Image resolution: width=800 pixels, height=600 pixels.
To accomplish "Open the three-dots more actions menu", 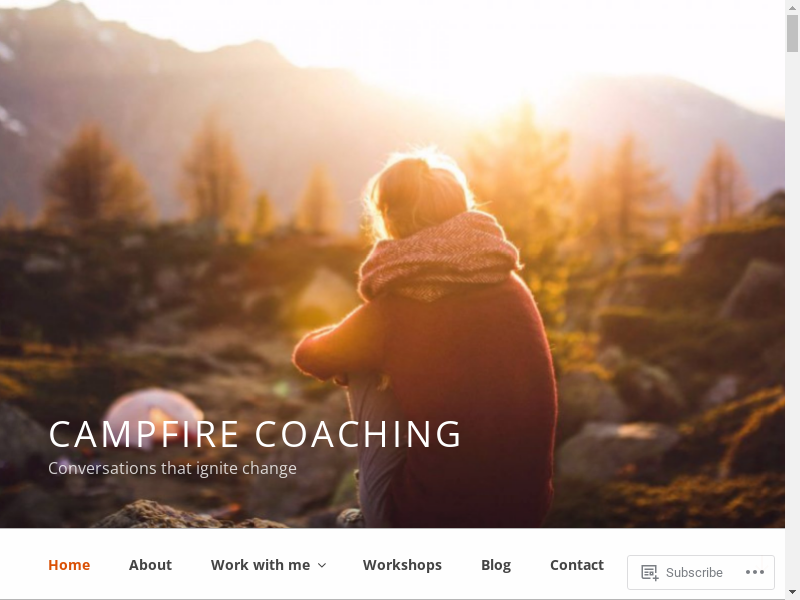I will pos(755,572).
